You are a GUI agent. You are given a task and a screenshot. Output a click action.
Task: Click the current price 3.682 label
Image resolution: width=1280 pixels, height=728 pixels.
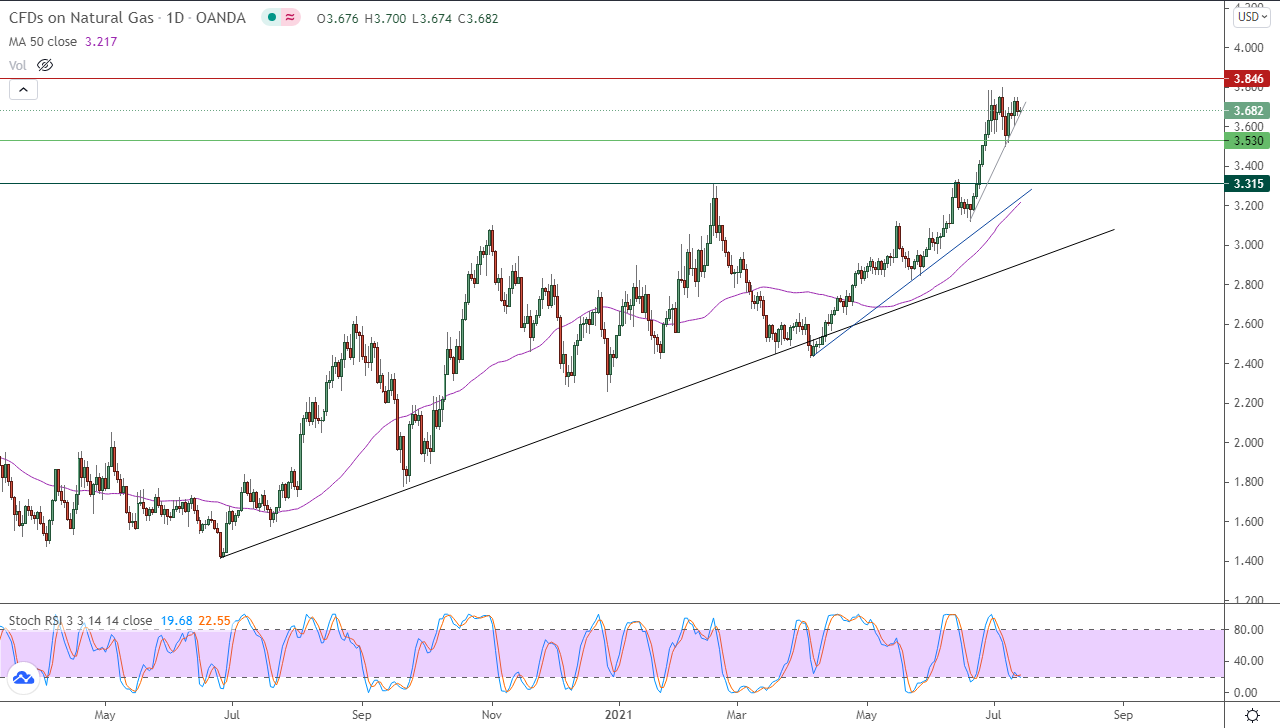tap(1249, 110)
